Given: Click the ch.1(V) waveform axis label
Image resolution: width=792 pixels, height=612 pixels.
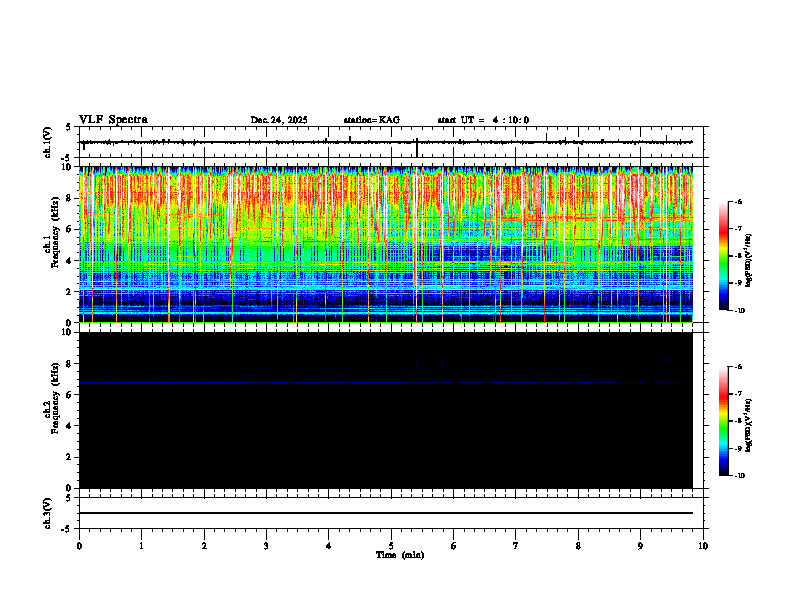Looking at the screenshot, I should point(47,142).
